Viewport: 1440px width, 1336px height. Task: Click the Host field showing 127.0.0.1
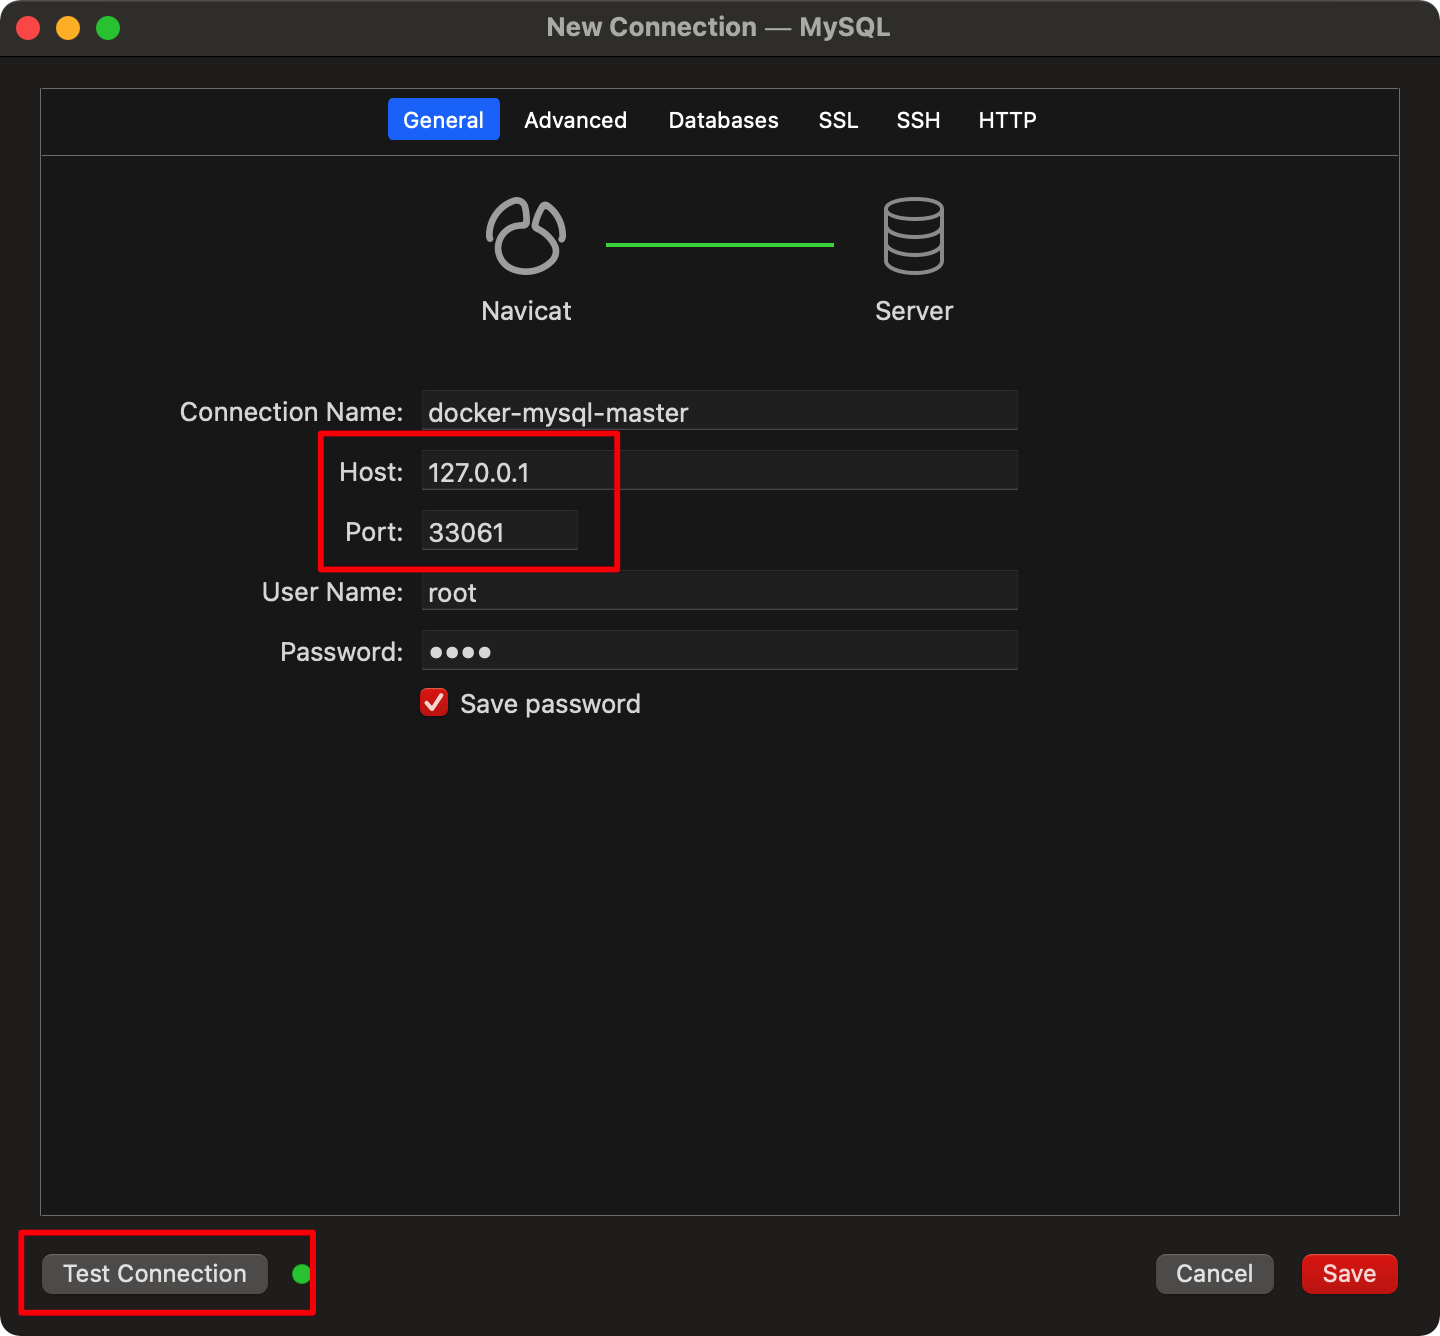click(720, 471)
